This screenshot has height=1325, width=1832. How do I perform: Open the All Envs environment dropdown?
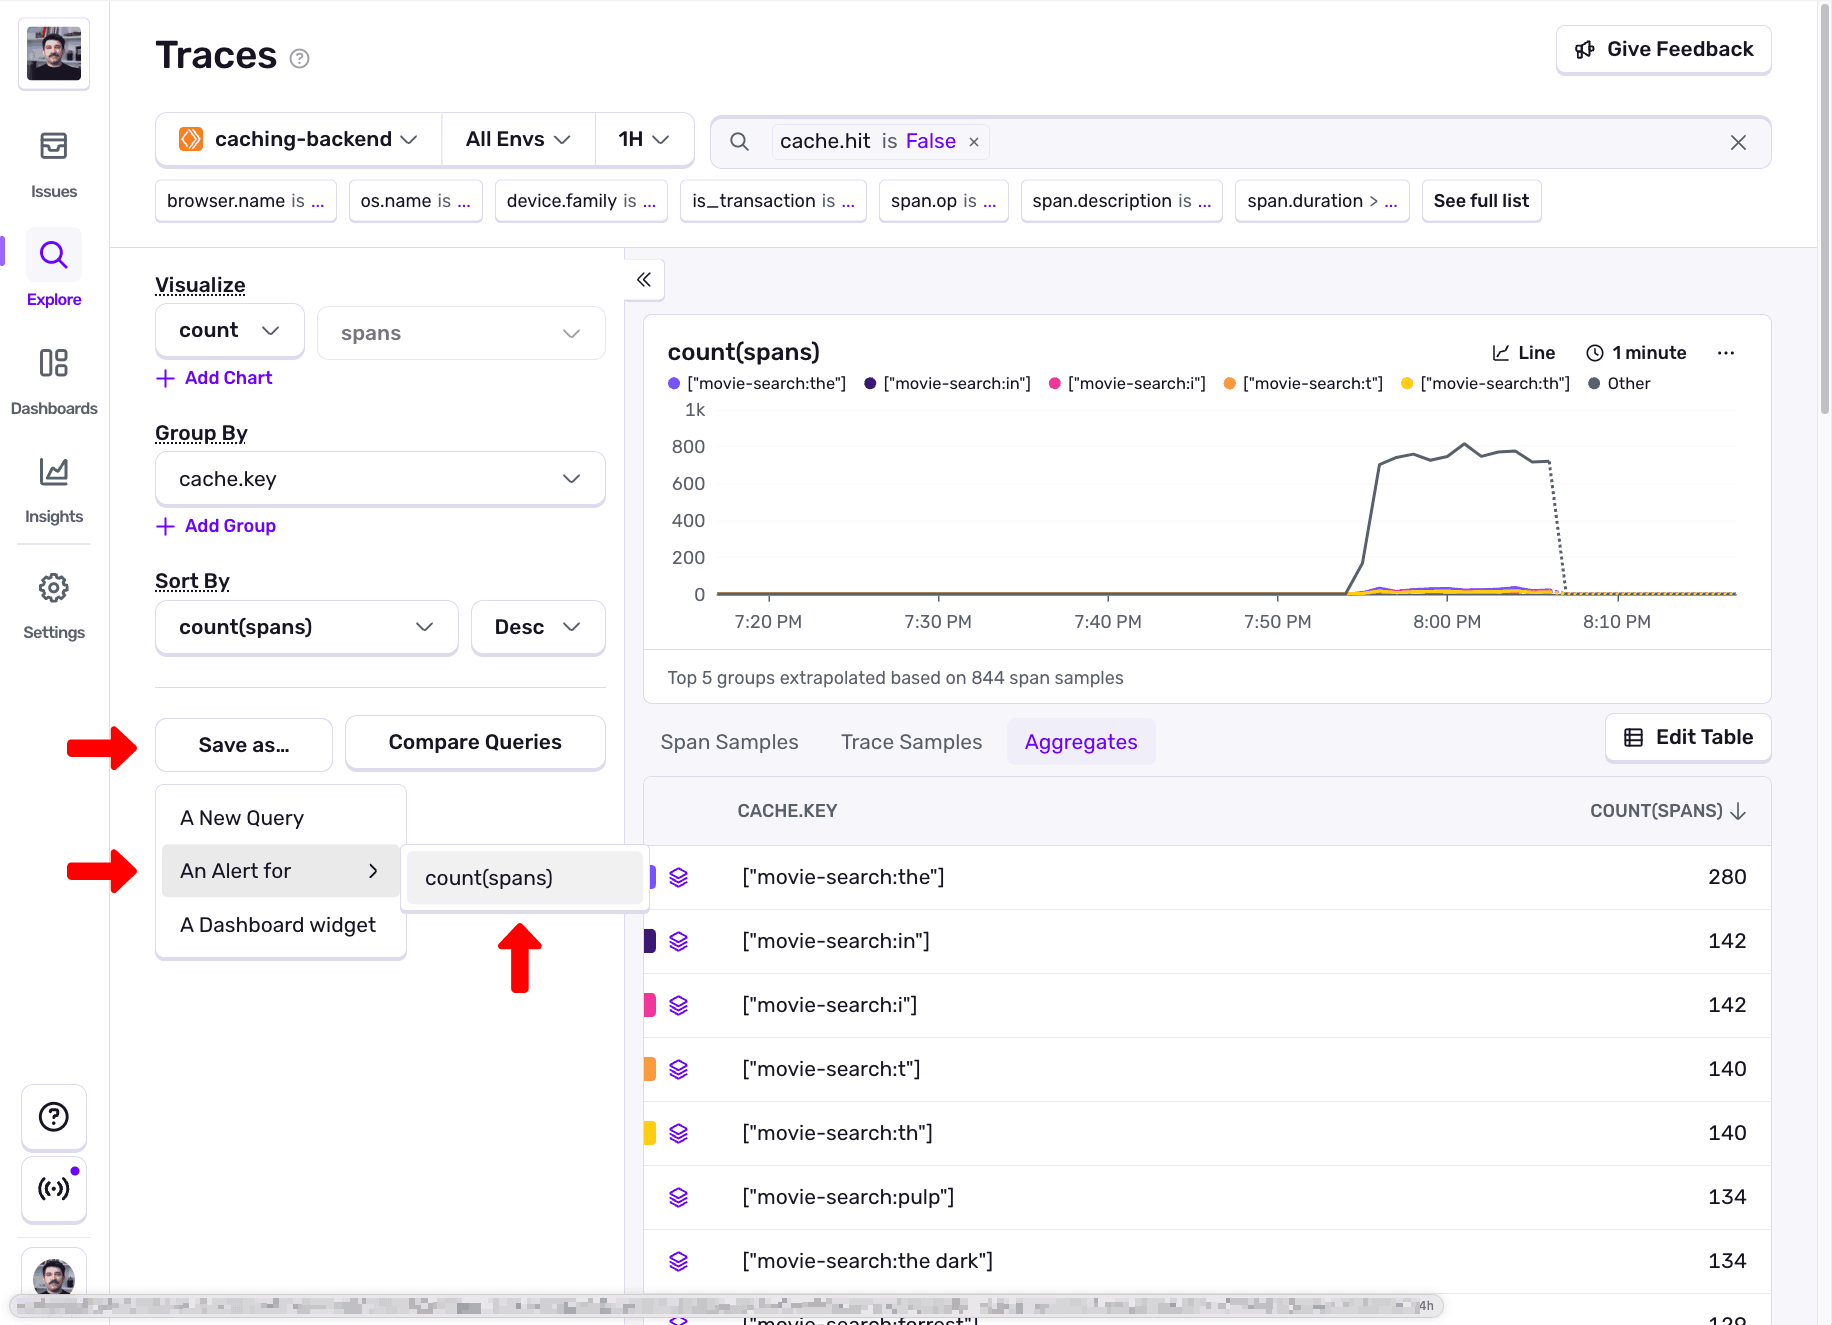518,139
